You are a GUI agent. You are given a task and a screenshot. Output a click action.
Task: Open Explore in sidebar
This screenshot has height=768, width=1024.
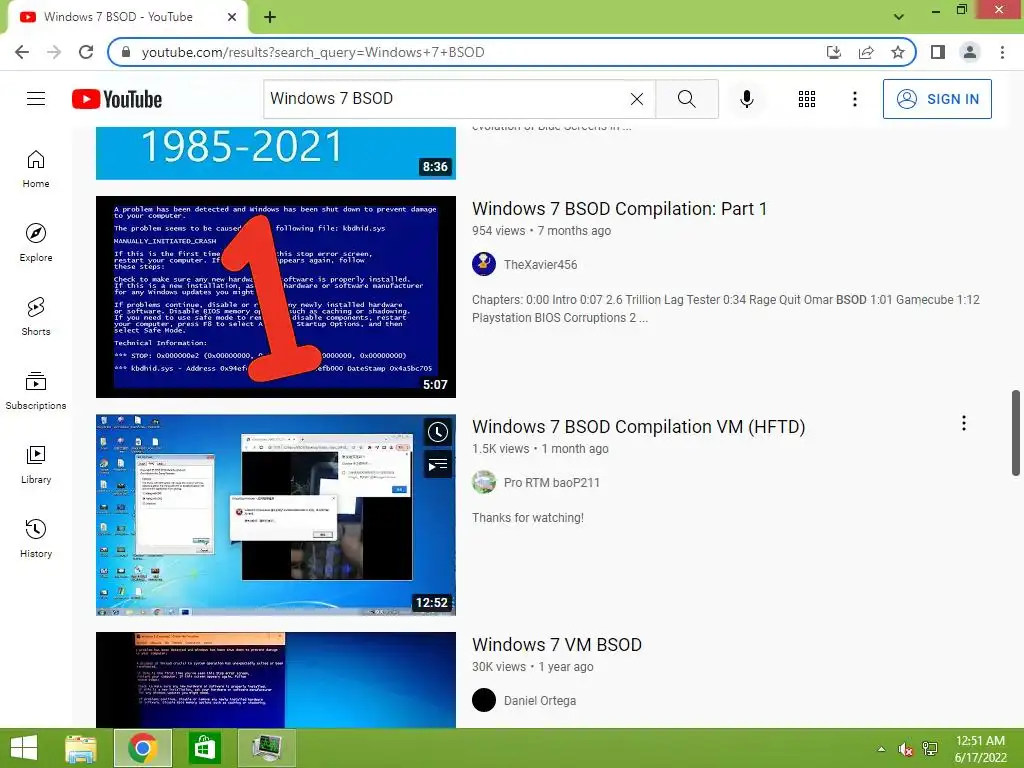[36, 242]
